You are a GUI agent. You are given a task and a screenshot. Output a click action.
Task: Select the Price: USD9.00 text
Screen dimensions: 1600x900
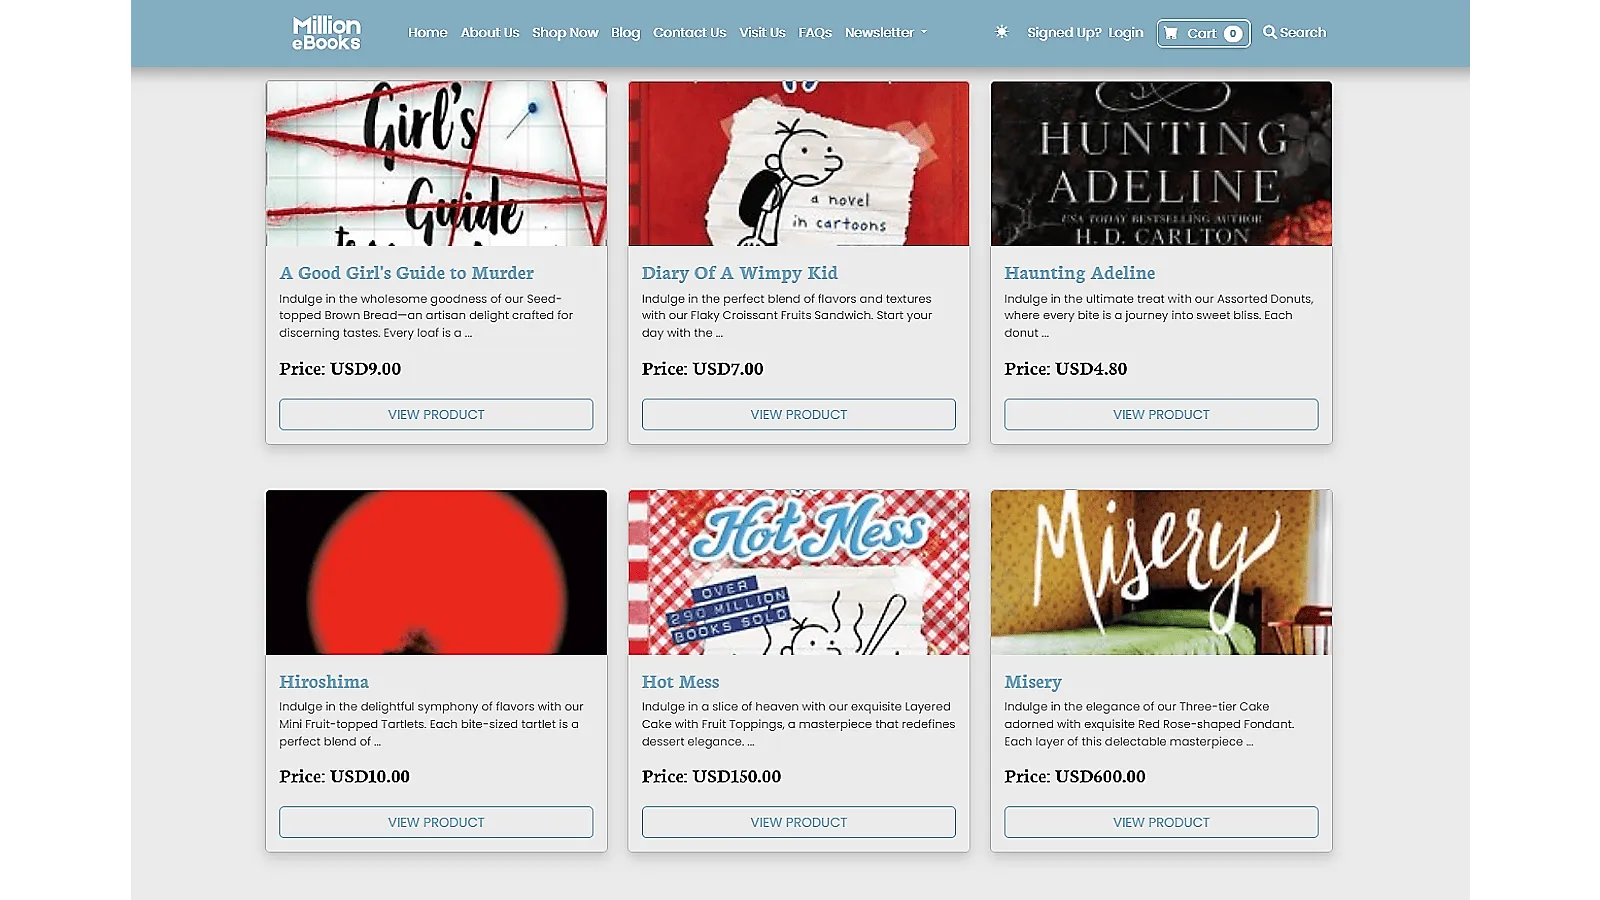(340, 369)
